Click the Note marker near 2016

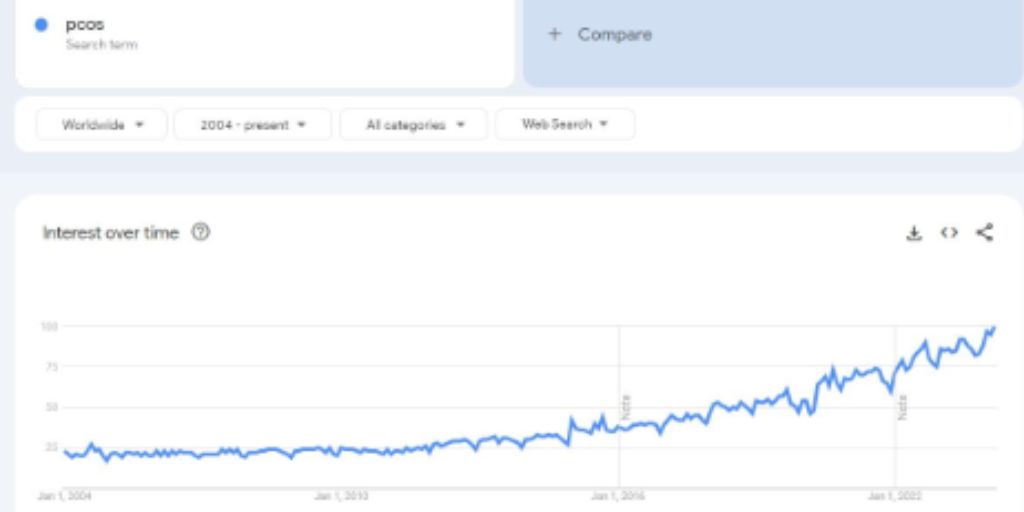click(627, 407)
